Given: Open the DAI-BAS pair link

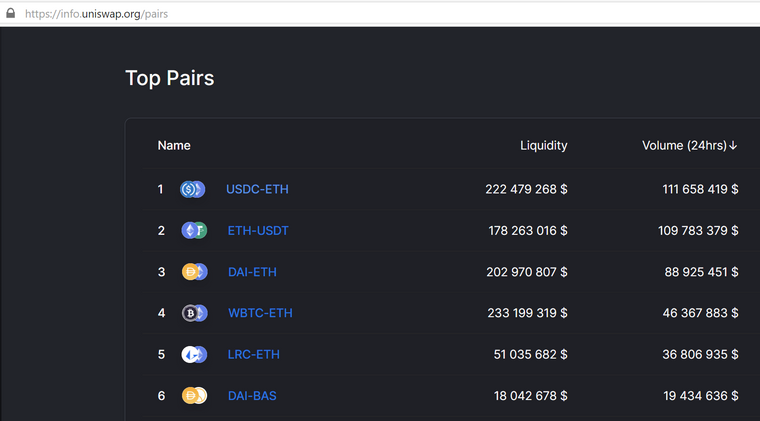Looking at the screenshot, I should point(252,396).
